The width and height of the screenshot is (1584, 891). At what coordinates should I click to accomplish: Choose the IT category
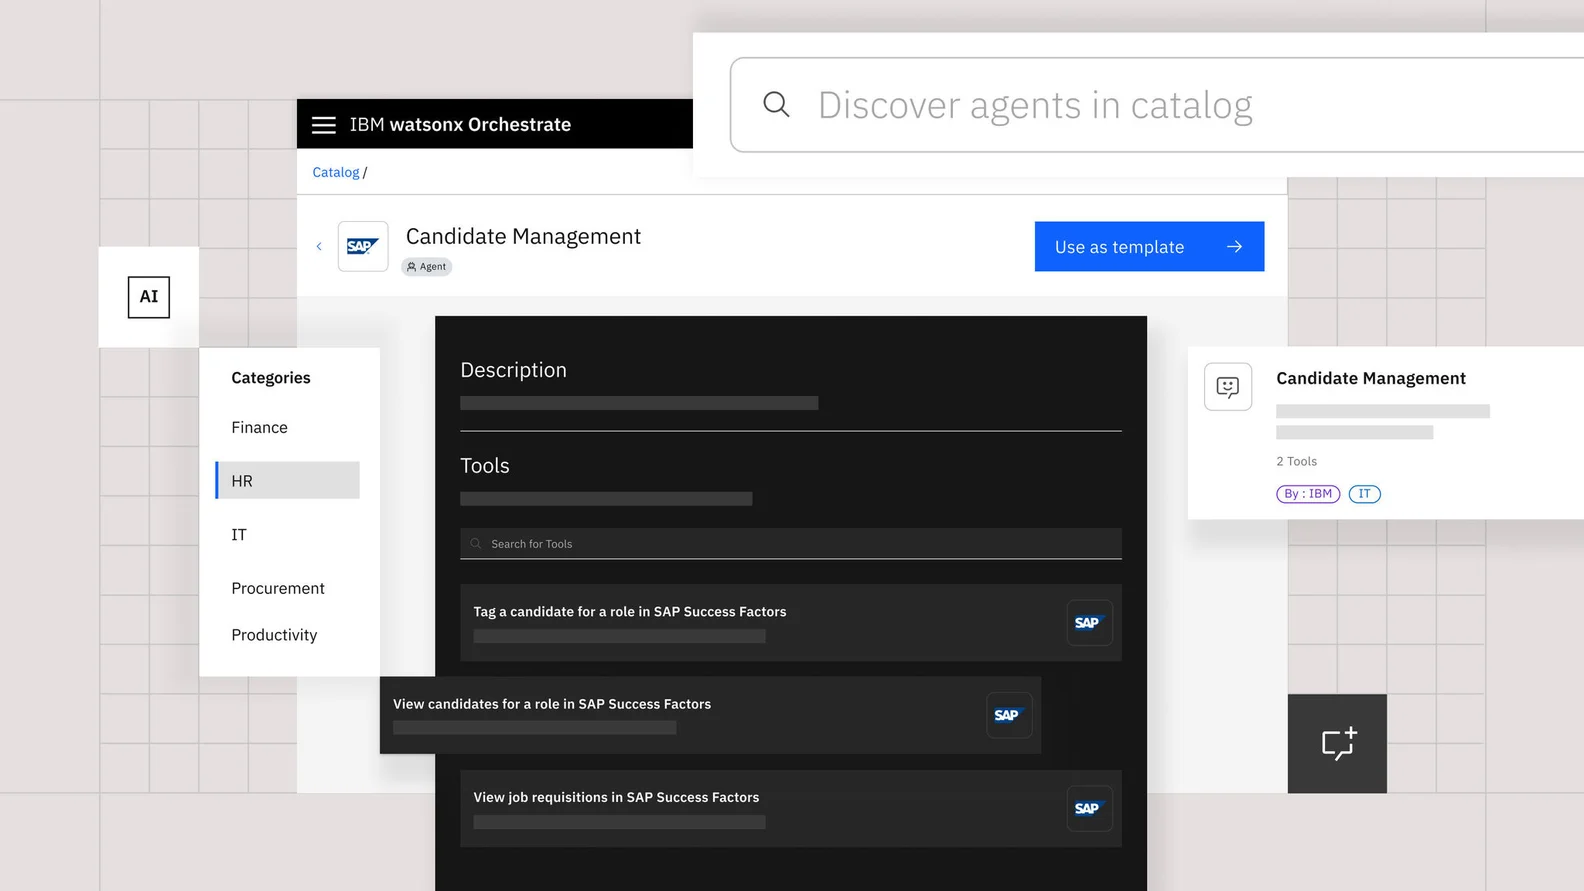tap(239, 535)
